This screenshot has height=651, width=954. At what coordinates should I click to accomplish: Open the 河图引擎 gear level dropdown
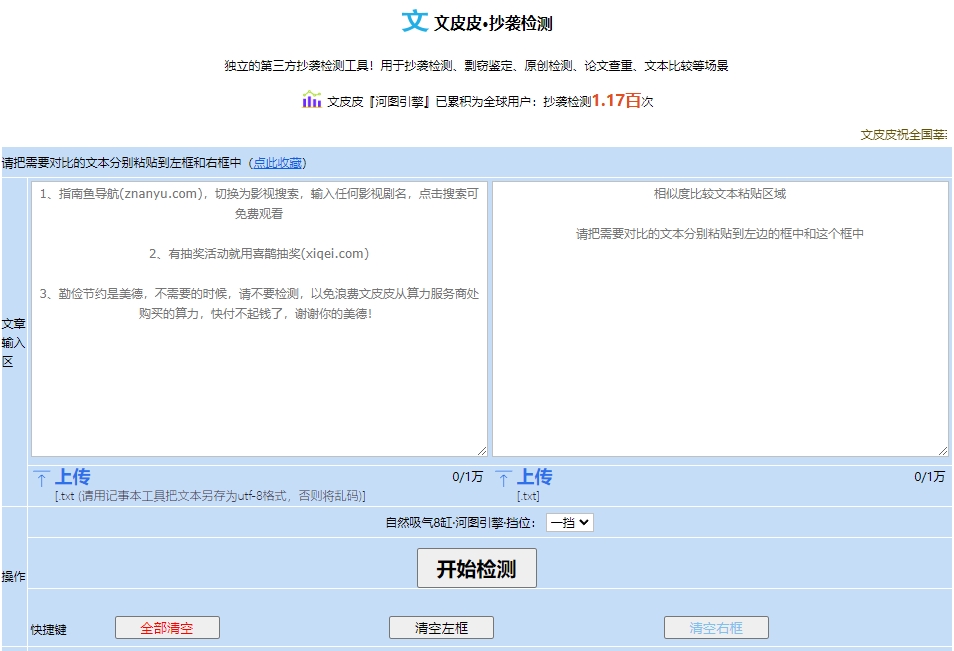(x=569, y=522)
